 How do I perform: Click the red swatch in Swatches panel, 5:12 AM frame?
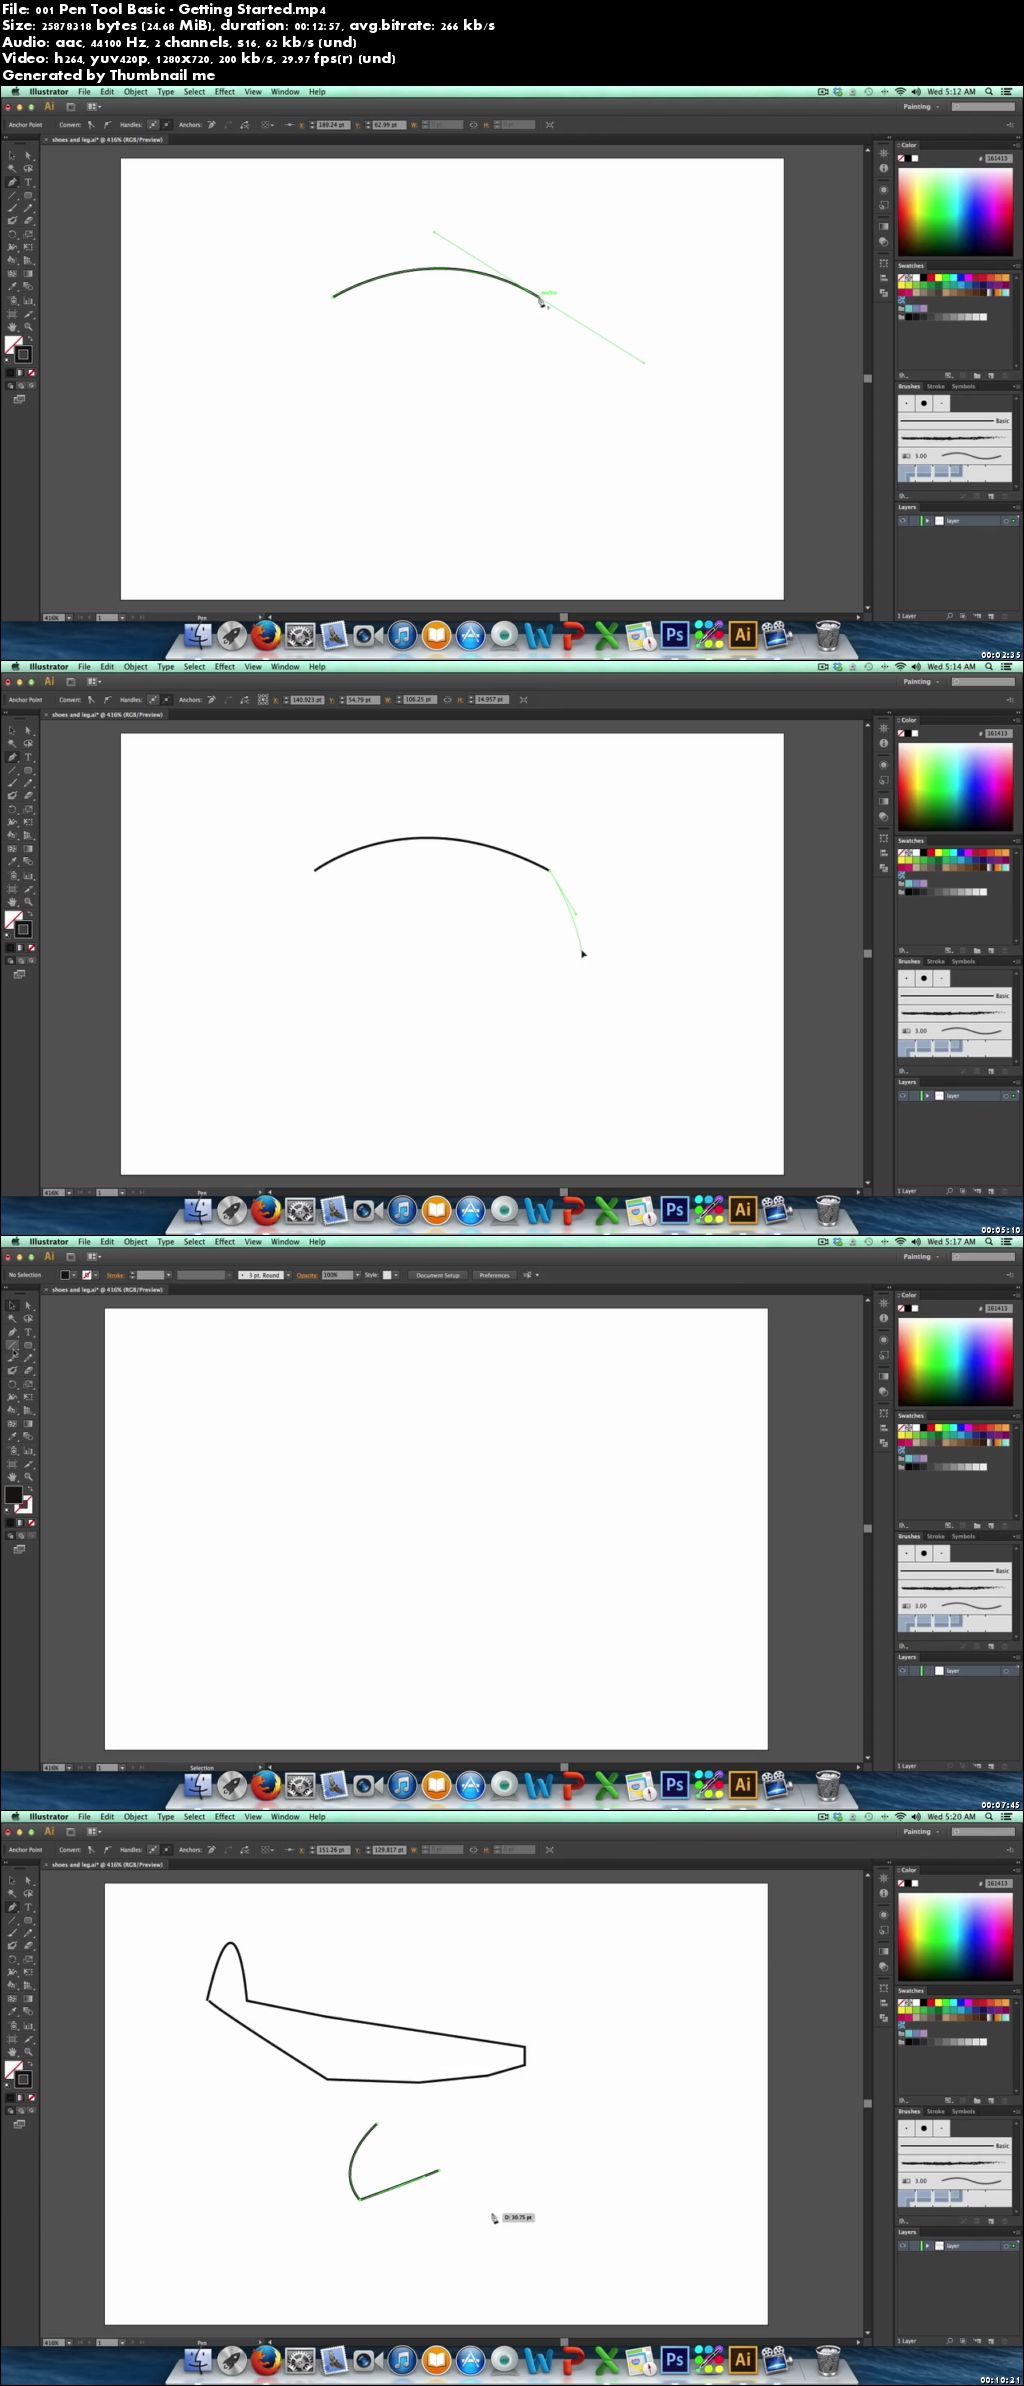[931, 278]
